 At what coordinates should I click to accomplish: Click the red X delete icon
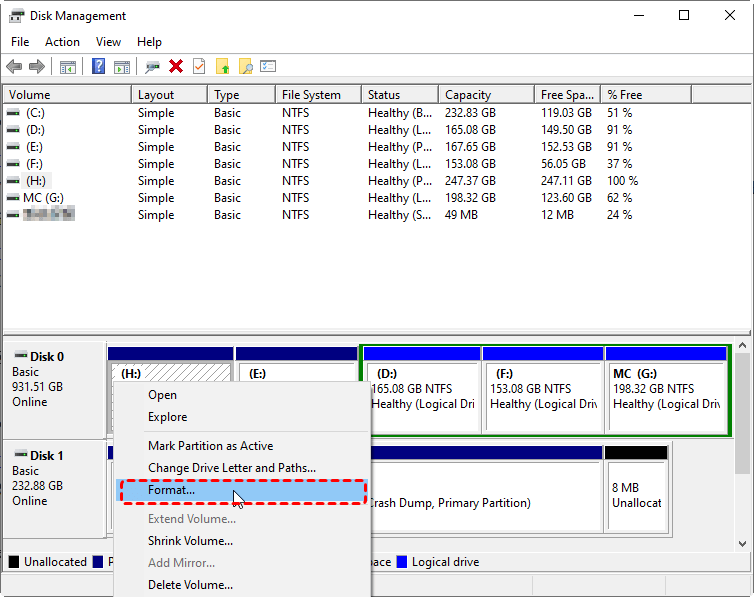pos(176,67)
